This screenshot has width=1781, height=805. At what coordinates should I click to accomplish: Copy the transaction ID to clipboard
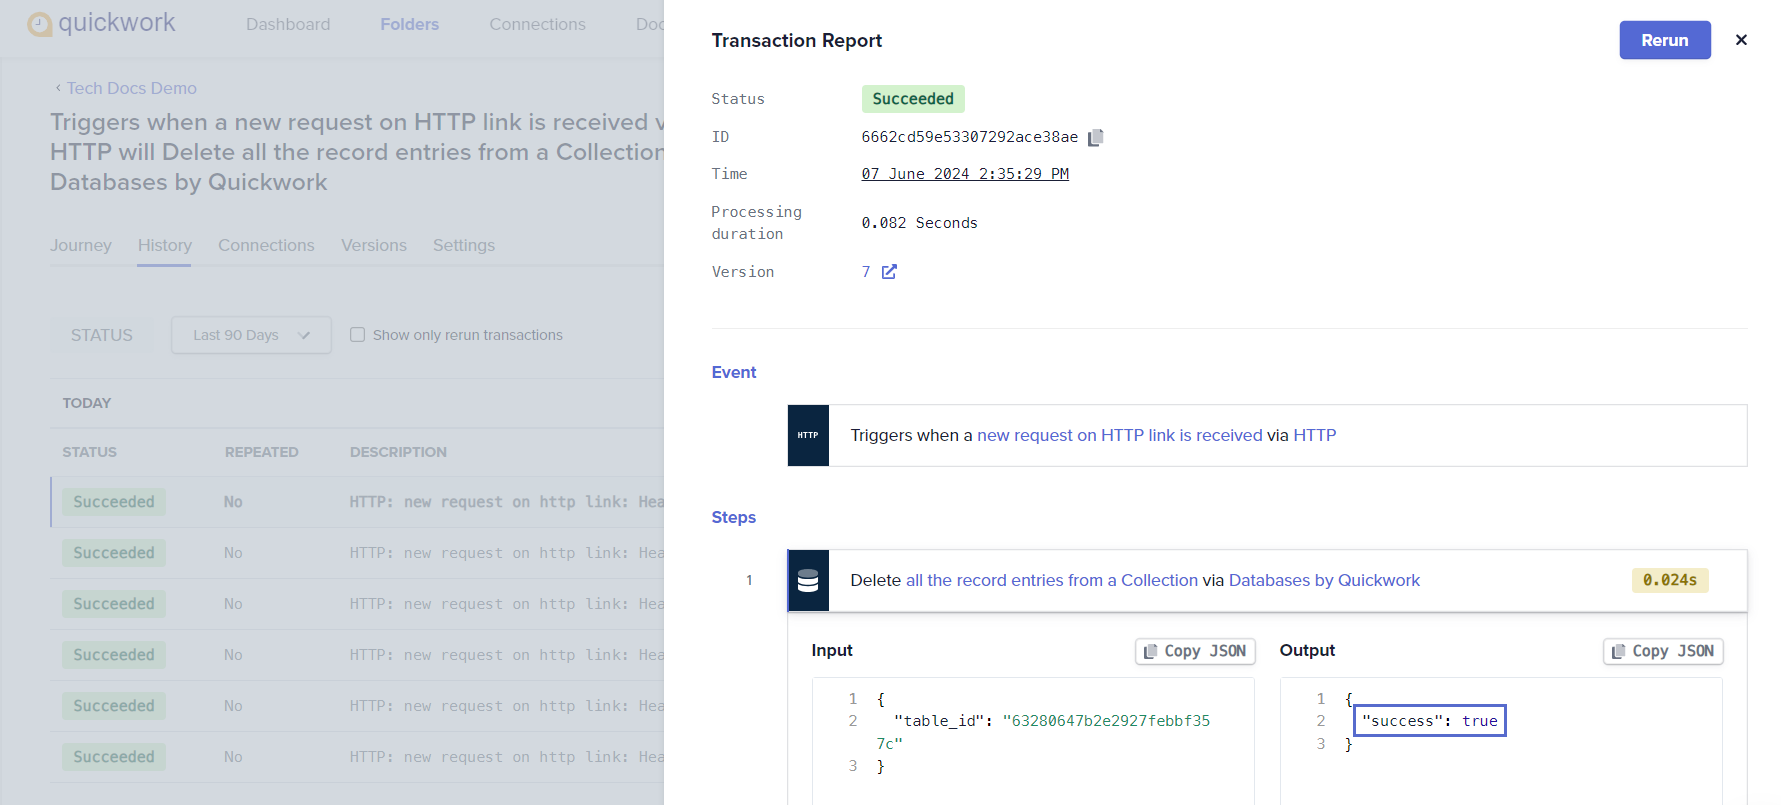[1096, 137]
